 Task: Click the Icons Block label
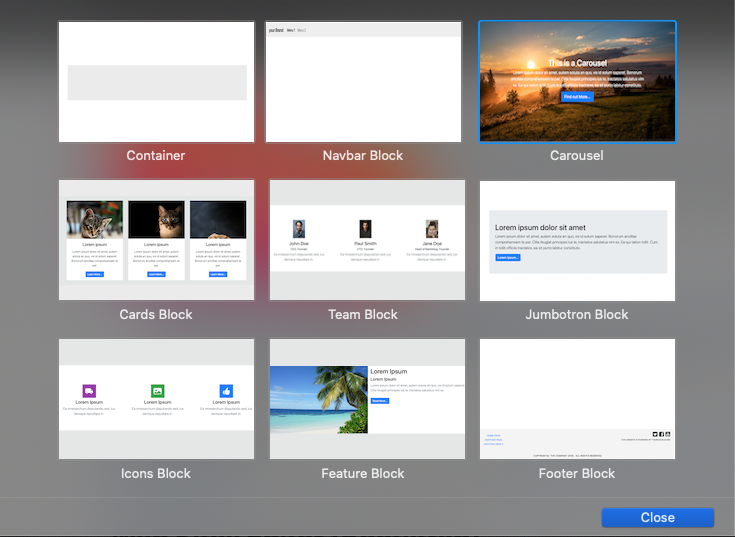[x=156, y=473]
